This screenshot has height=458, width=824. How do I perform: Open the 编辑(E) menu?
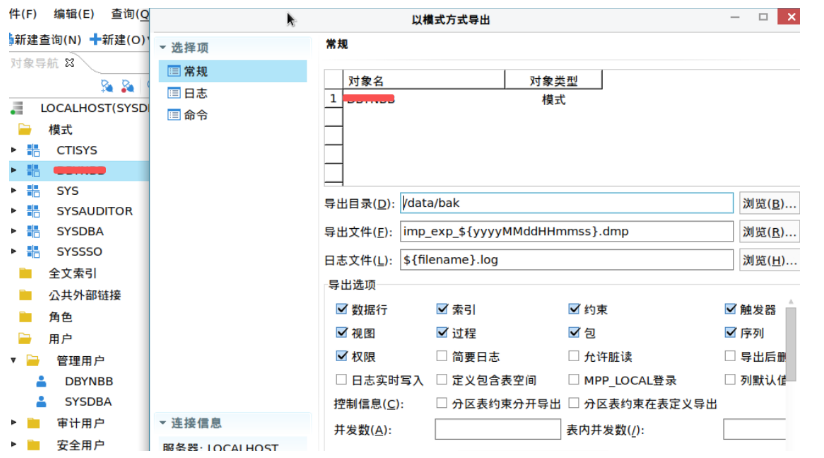point(73,14)
